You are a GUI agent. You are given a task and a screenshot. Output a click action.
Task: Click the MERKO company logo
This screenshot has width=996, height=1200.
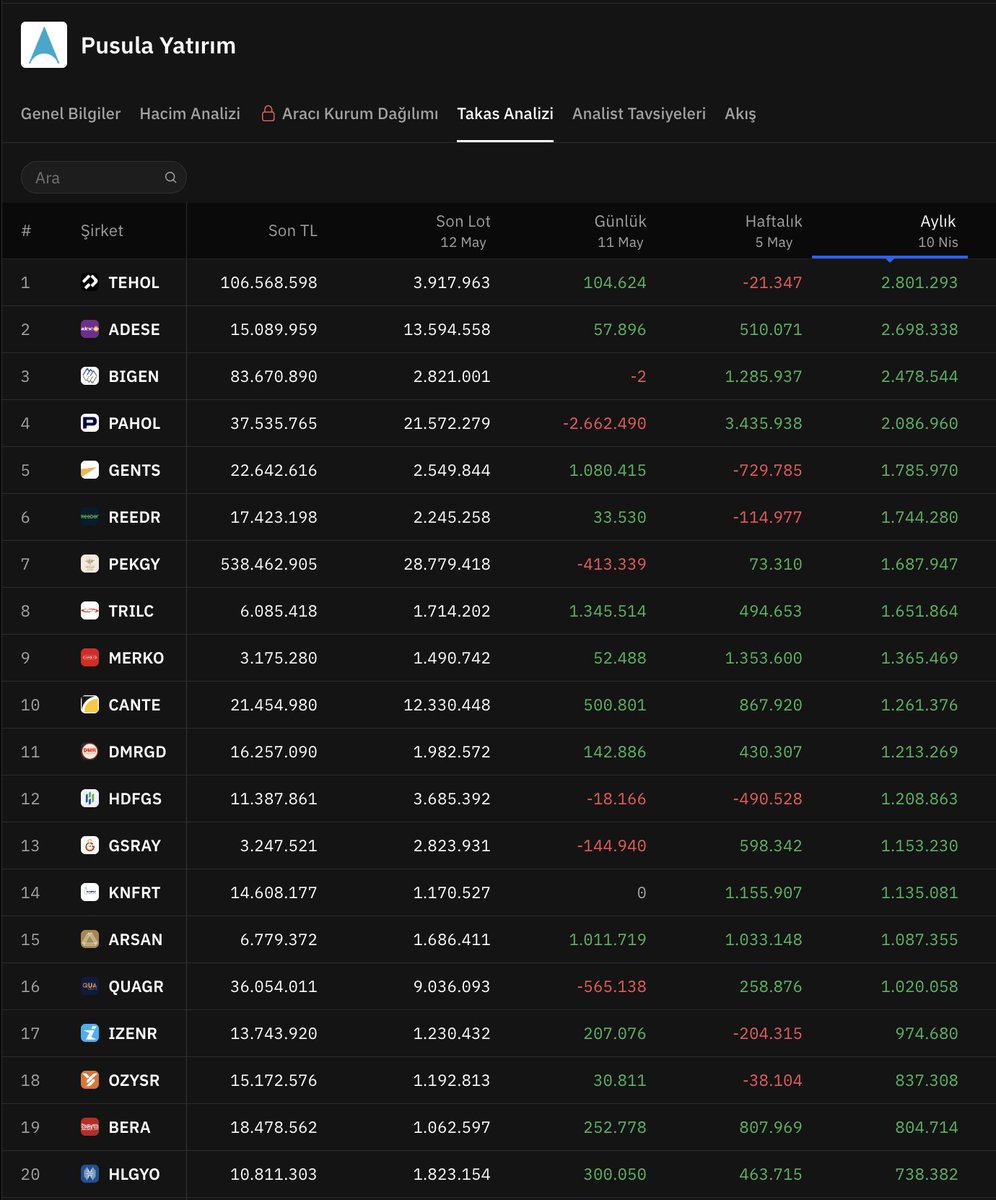[90, 659]
